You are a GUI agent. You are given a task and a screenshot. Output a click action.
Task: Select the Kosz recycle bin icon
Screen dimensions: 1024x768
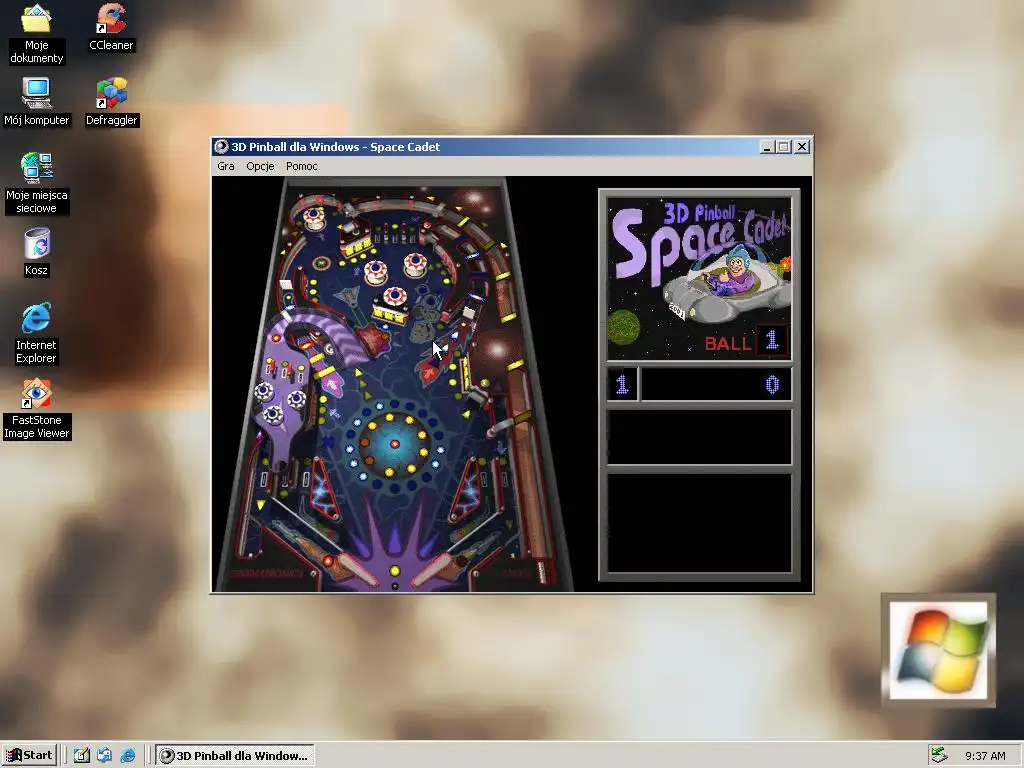click(x=37, y=252)
